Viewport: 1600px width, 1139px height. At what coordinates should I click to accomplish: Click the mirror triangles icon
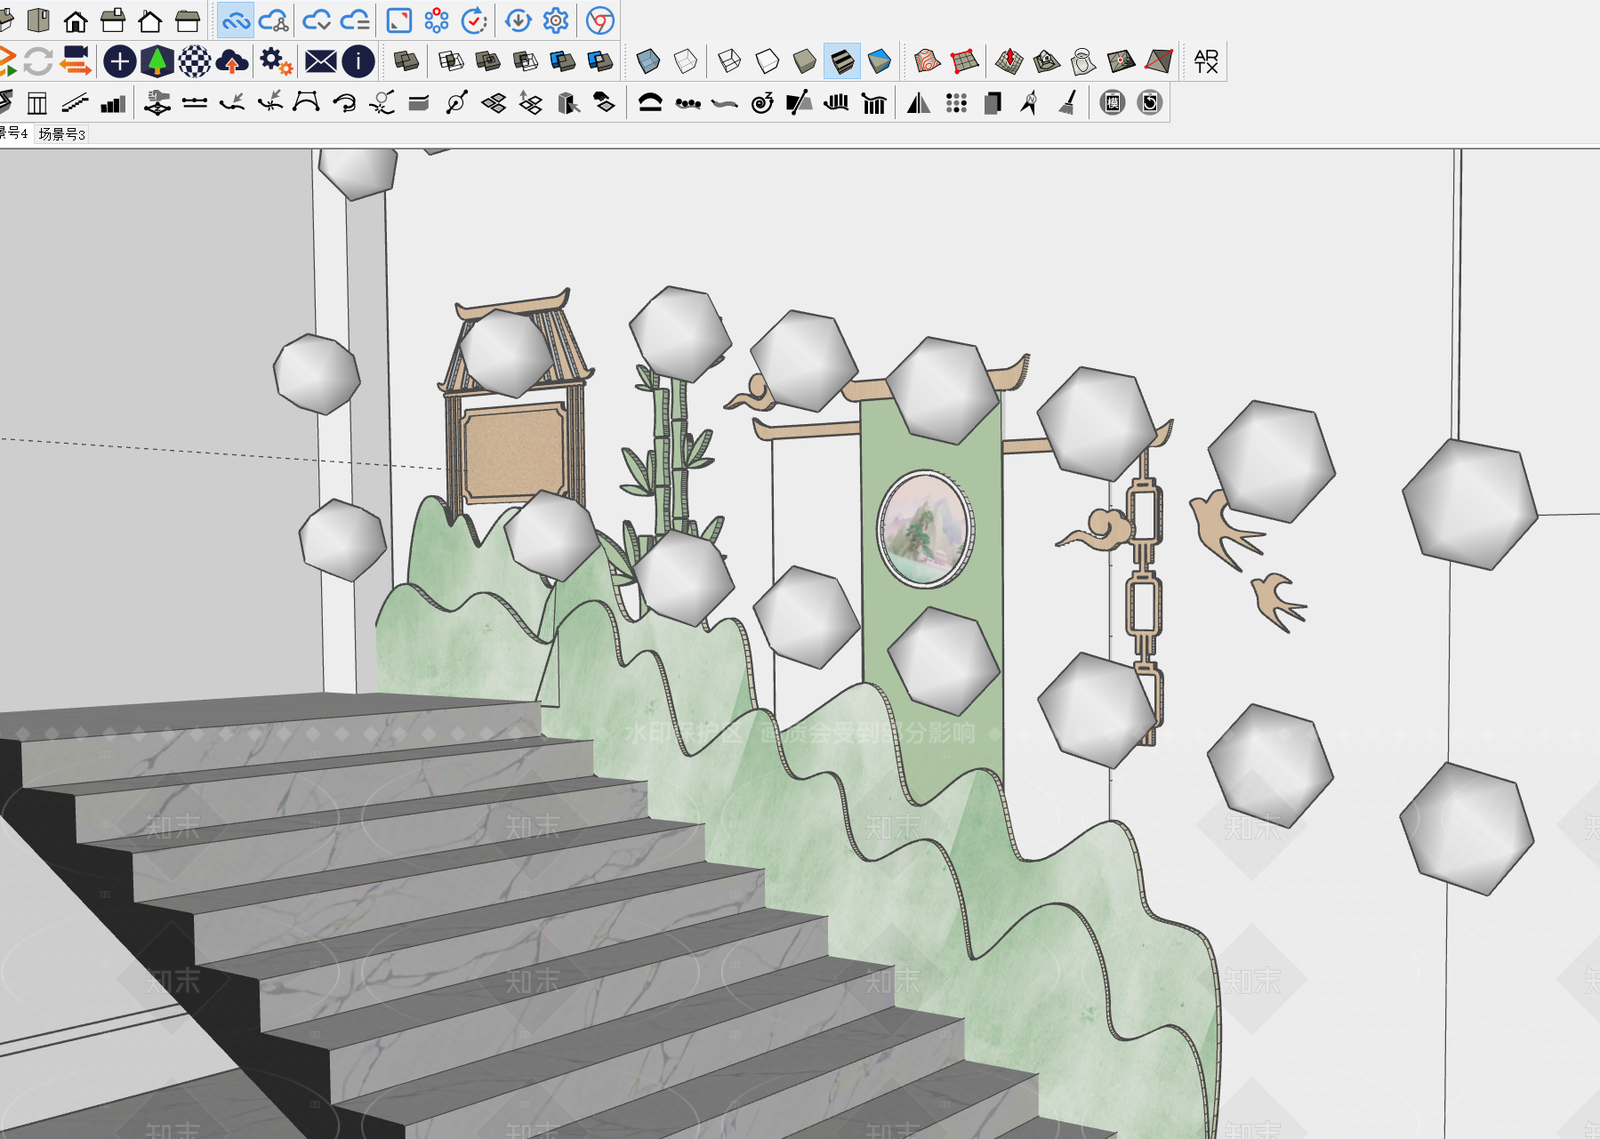tap(919, 102)
